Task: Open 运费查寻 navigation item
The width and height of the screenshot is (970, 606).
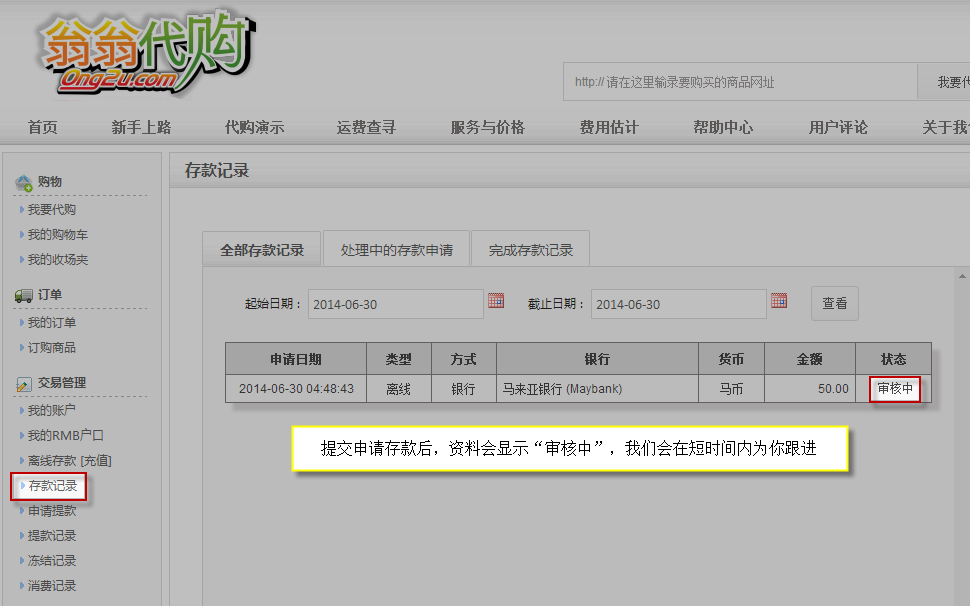Action: click(x=366, y=127)
